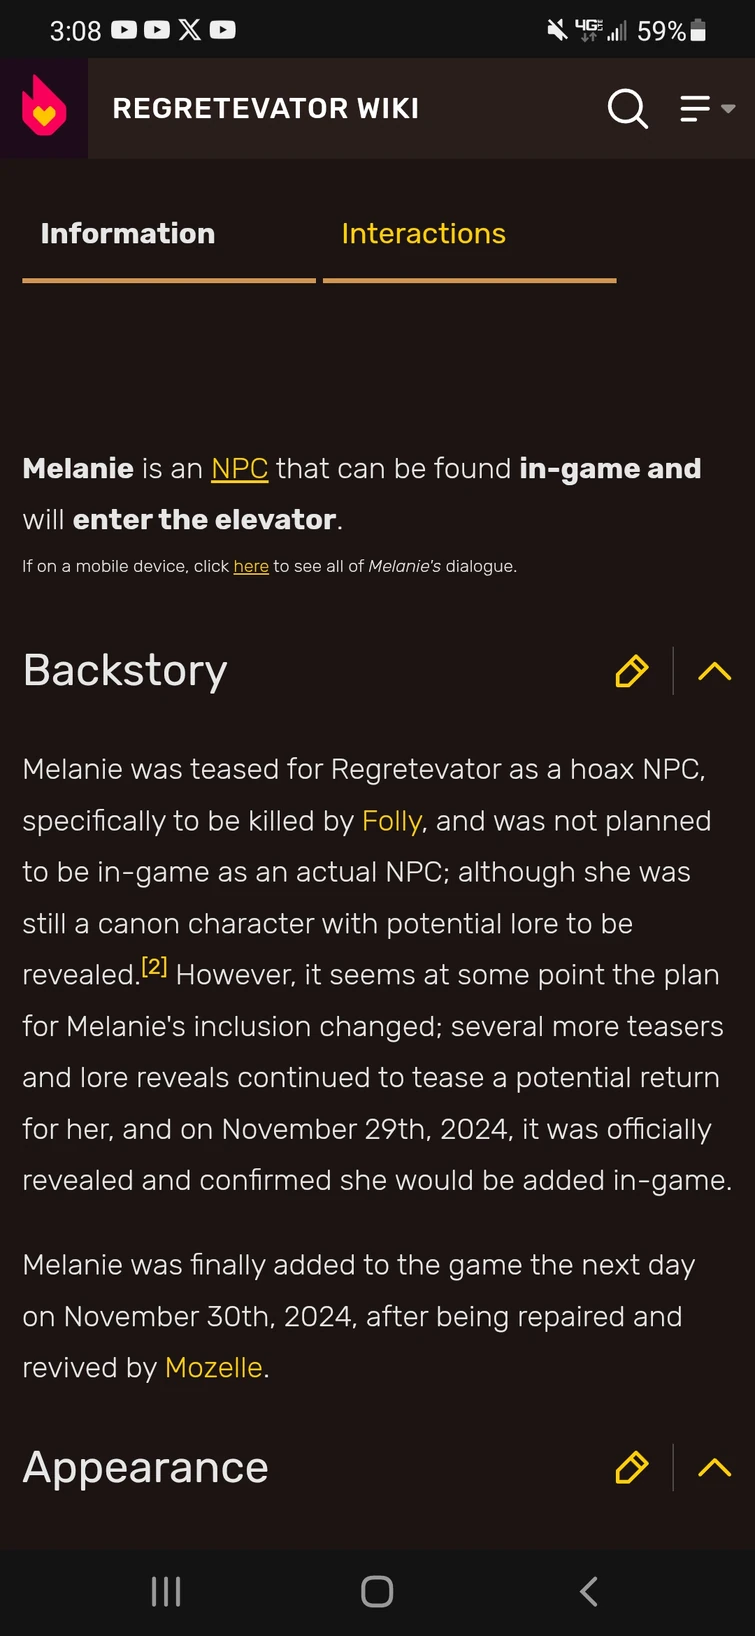Click the [2] reference citation

[x=155, y=966]
